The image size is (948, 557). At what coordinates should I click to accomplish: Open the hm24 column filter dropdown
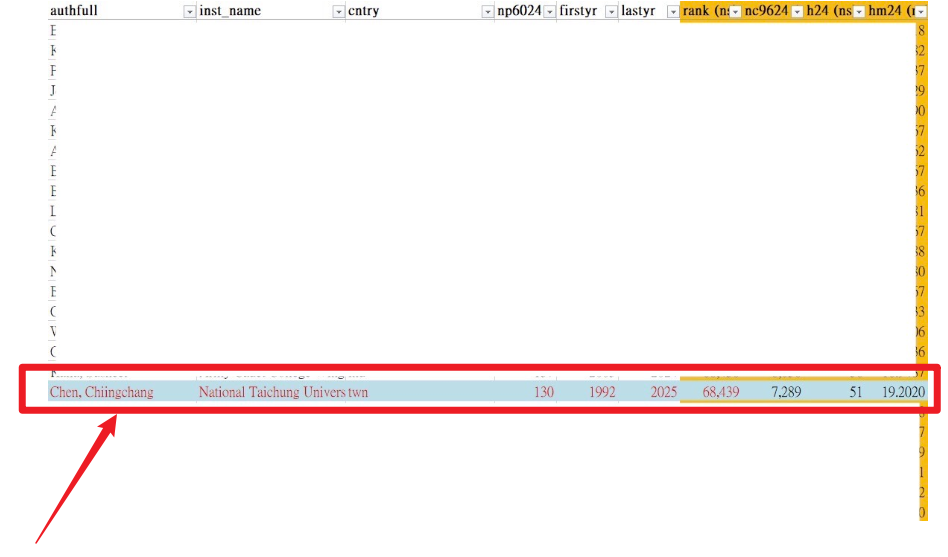[x=921, y=11]
